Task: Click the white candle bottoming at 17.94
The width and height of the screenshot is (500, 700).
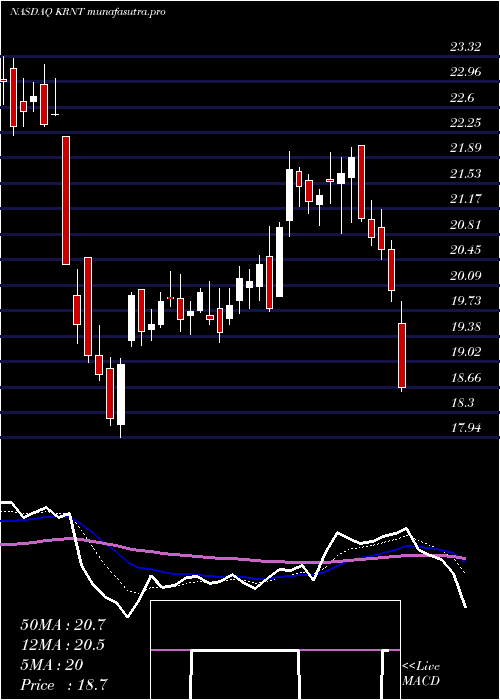Action: 121,395
